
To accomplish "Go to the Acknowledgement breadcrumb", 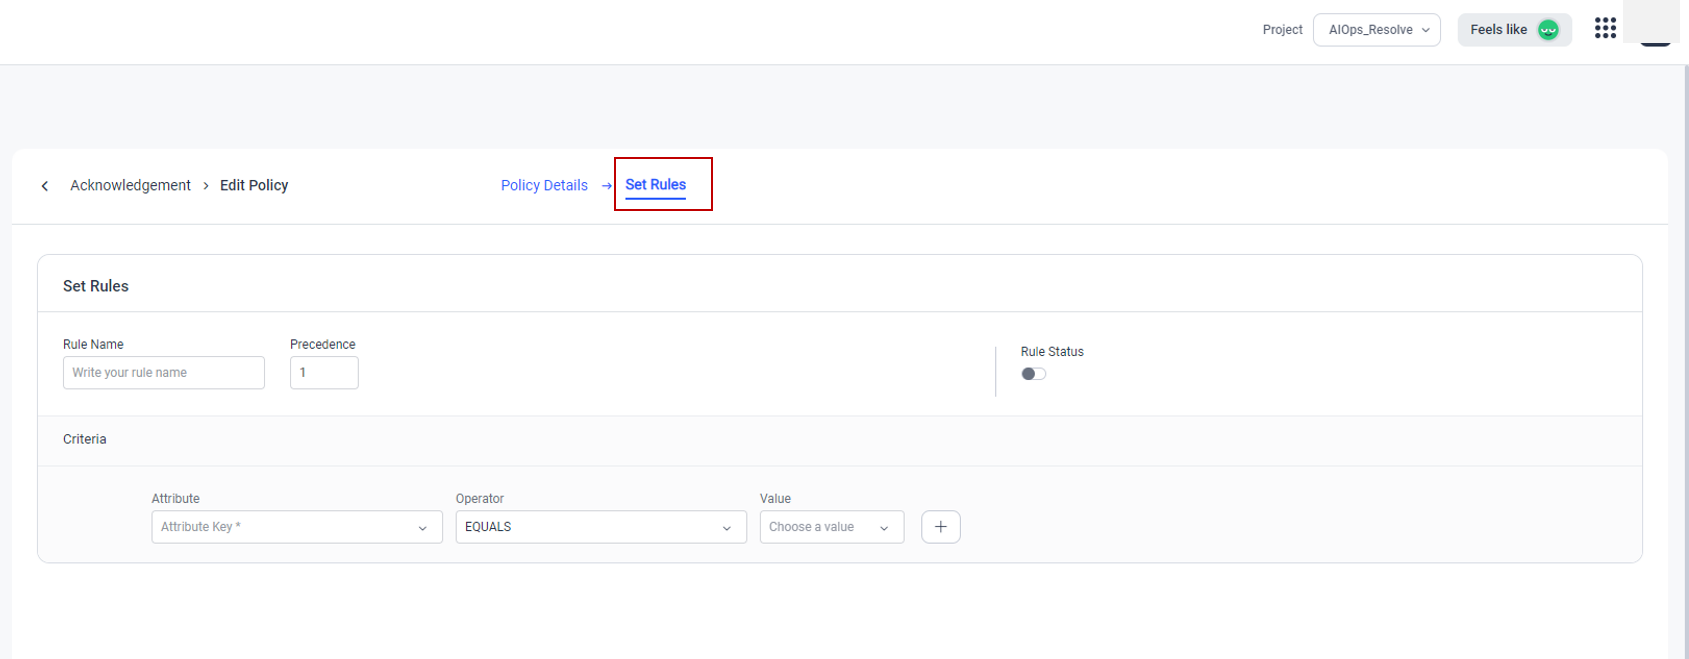I will [130, 185].
